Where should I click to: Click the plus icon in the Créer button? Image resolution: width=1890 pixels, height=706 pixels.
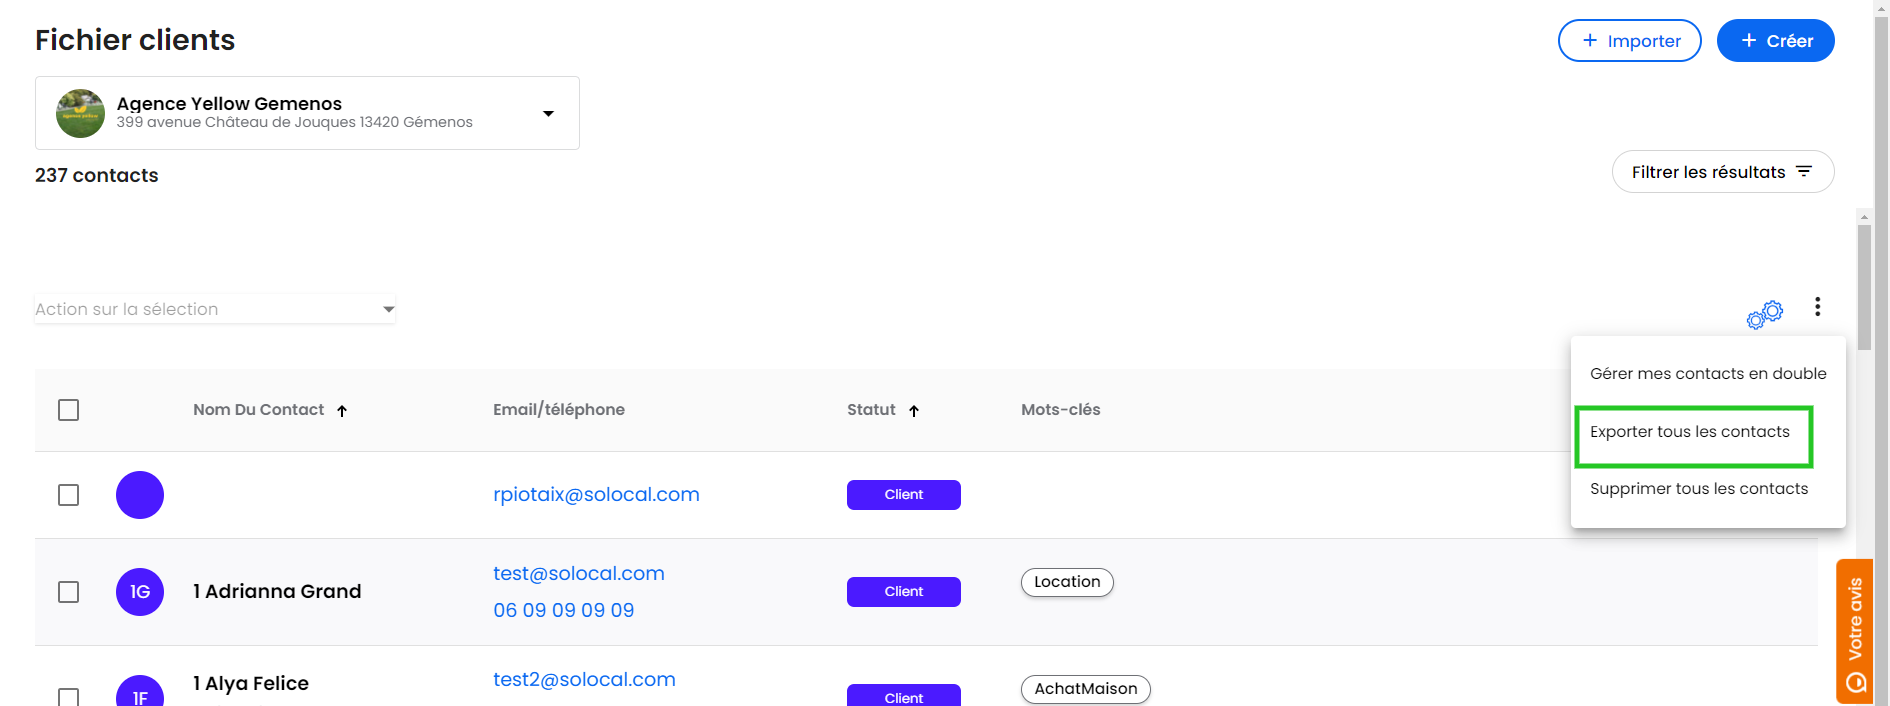pos(1749,40)
